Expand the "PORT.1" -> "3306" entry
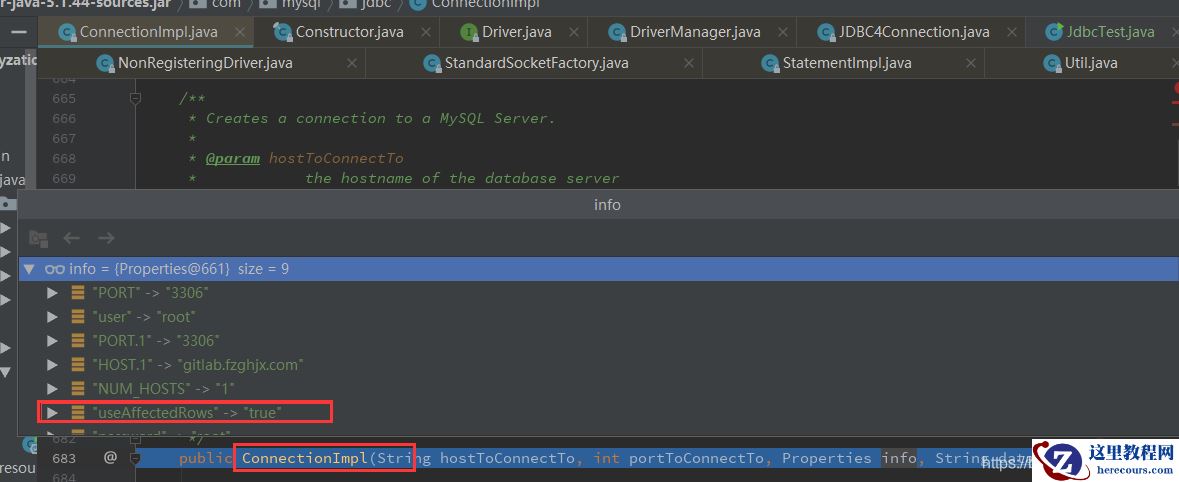Viewport: 1179px width, 482px height. [x=53, y=341]
